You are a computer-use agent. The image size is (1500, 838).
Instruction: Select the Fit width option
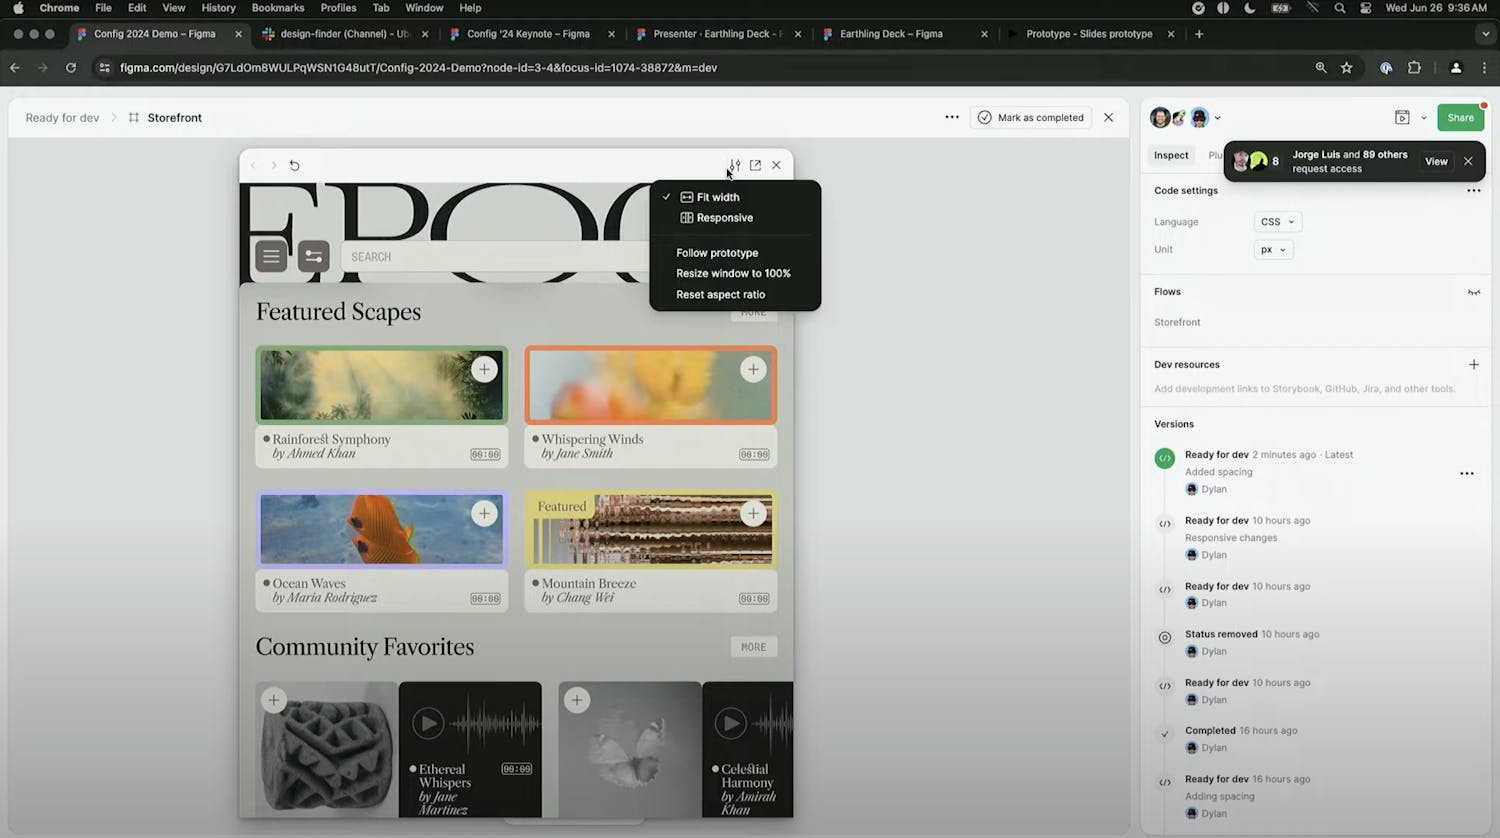[717, 198]
